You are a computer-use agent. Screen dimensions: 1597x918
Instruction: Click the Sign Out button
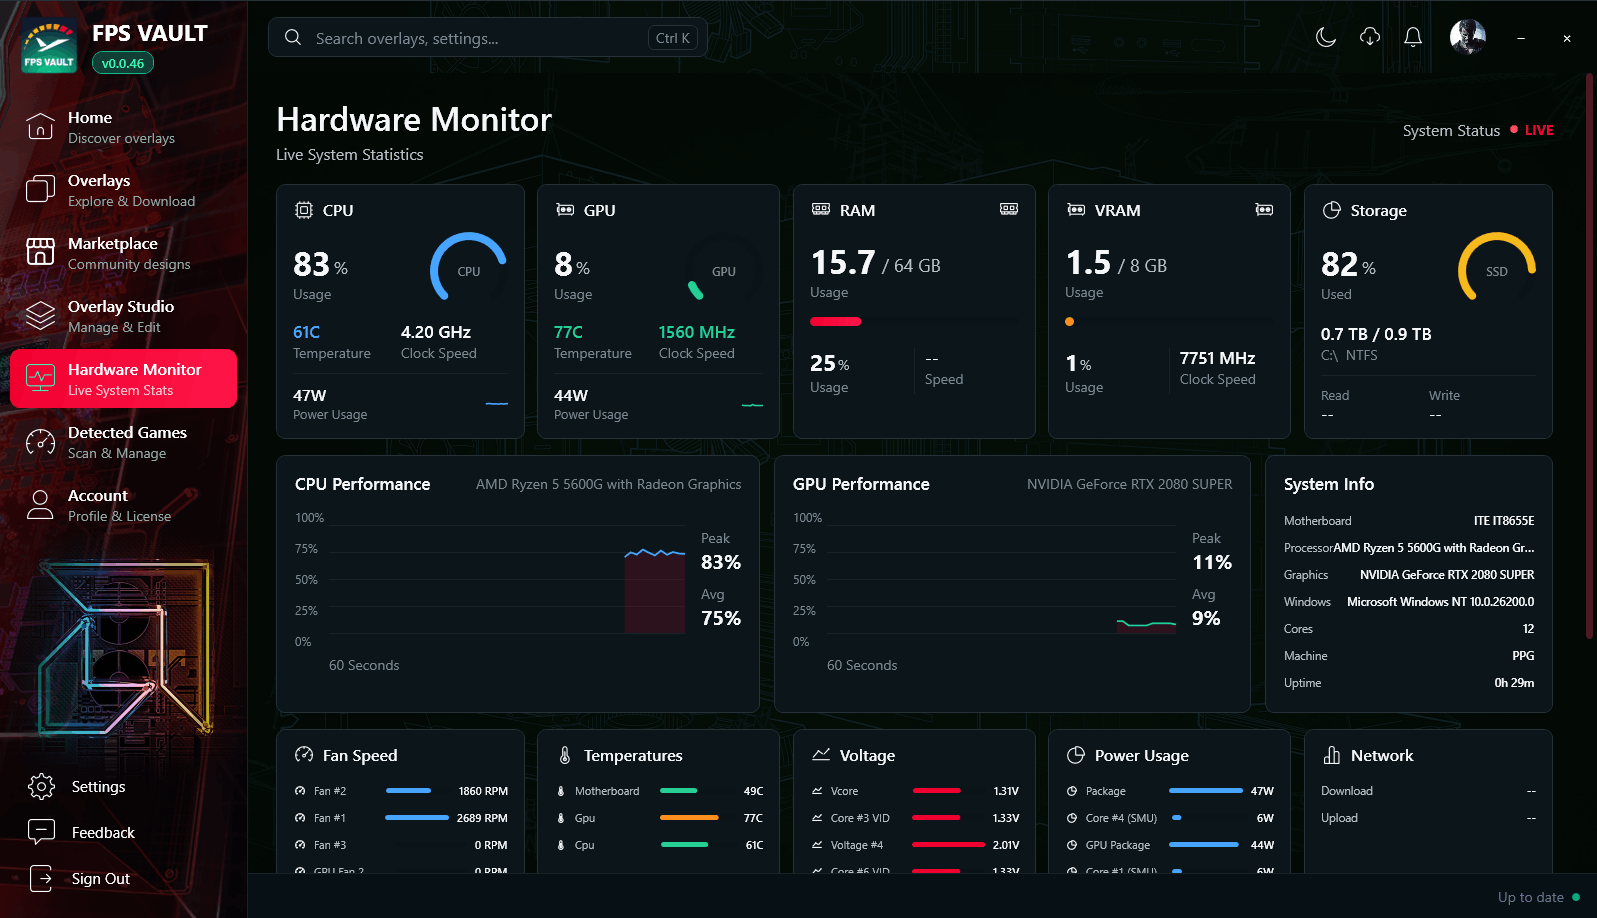(80, 878)
